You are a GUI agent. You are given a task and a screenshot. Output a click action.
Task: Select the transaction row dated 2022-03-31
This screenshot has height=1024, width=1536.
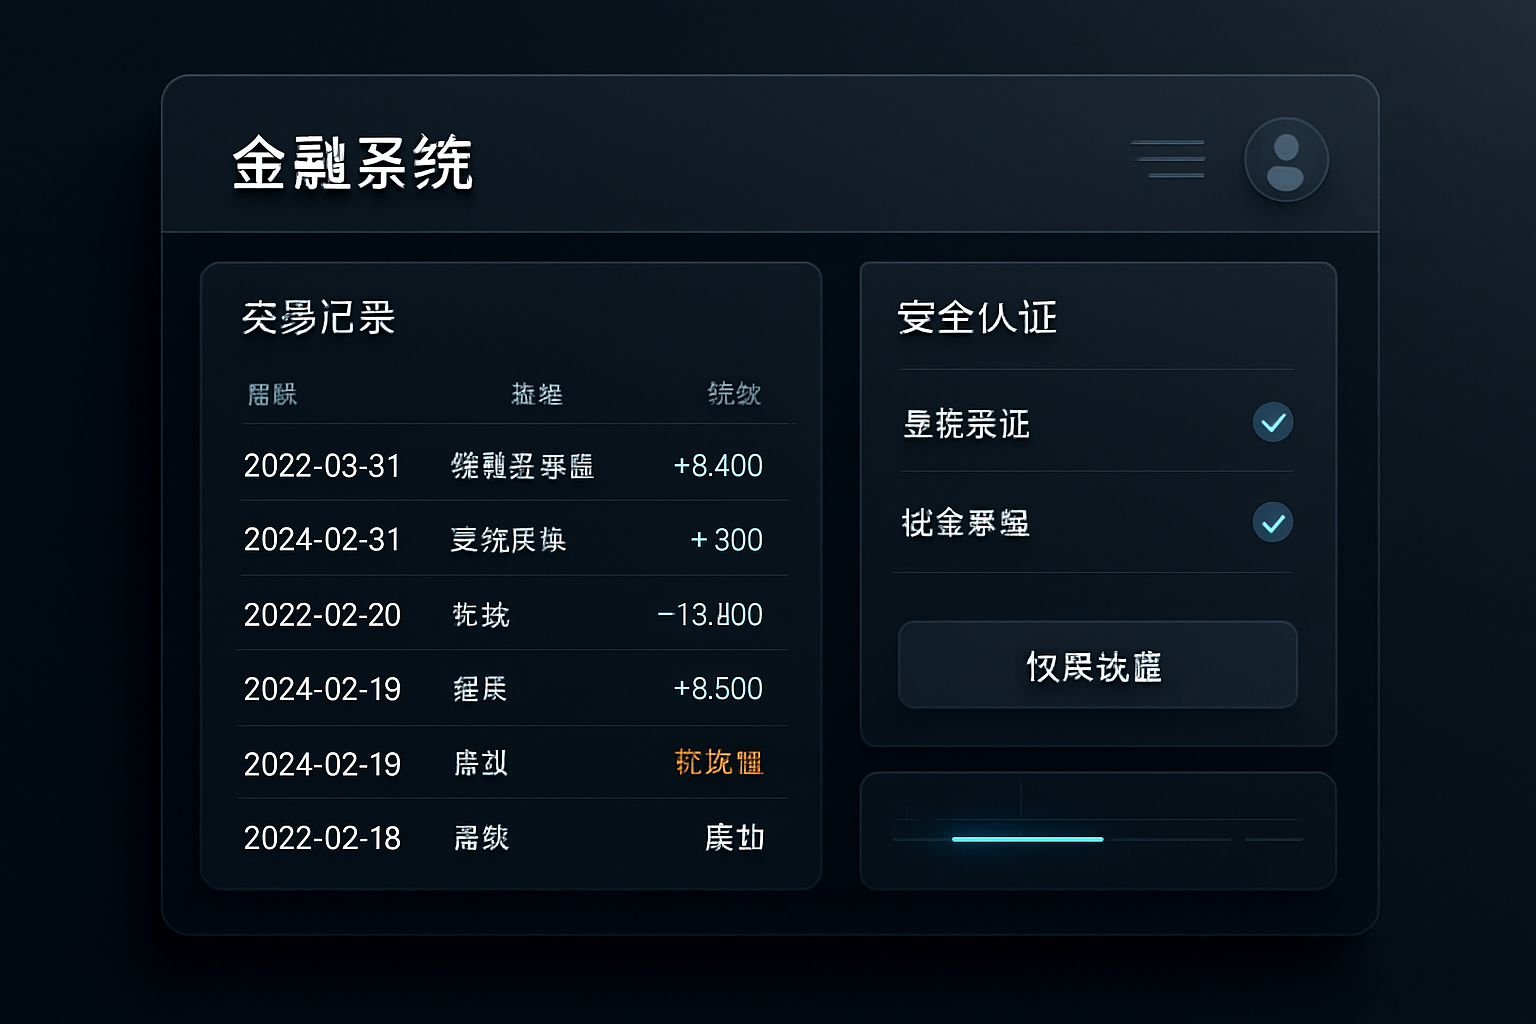[x=511, y=465]
